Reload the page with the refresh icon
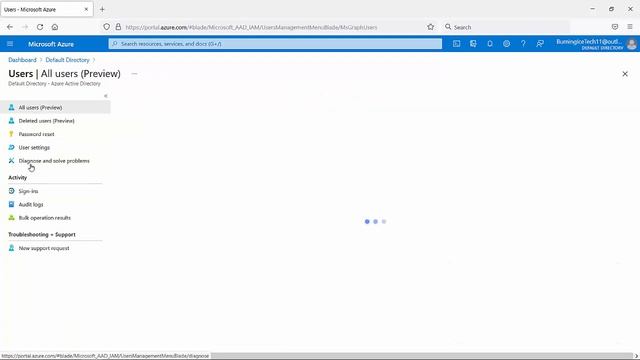 click(40, 27)
